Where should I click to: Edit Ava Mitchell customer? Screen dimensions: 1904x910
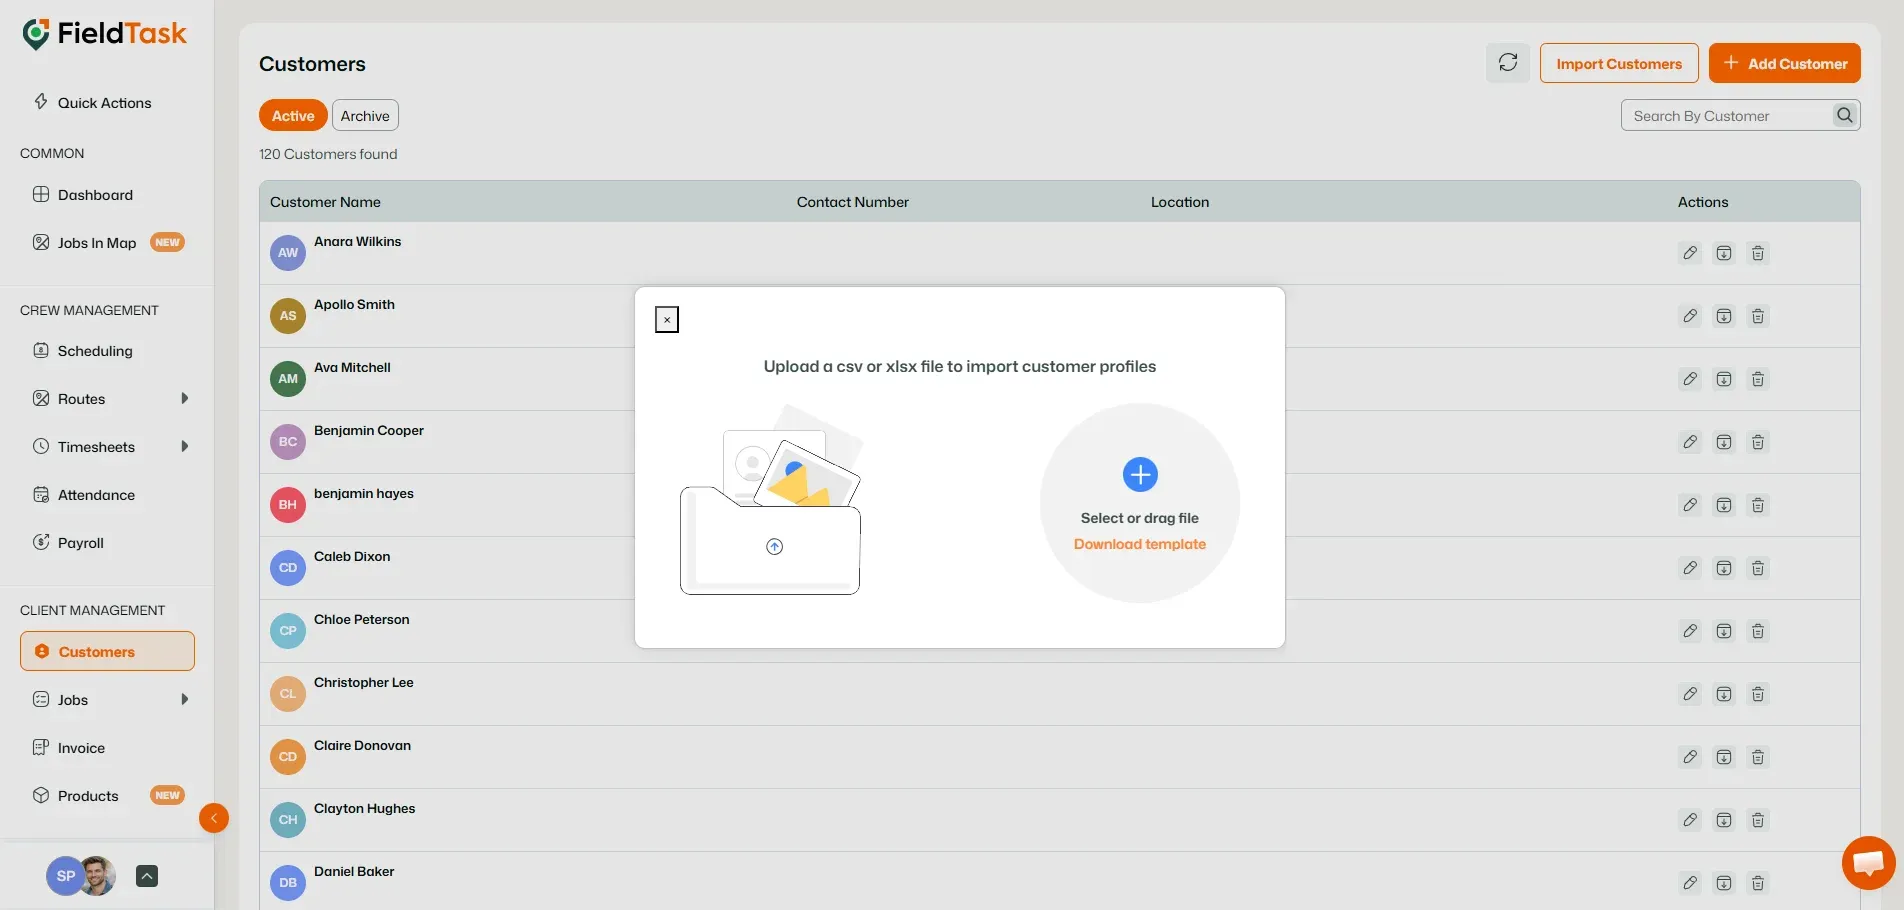1690,379
